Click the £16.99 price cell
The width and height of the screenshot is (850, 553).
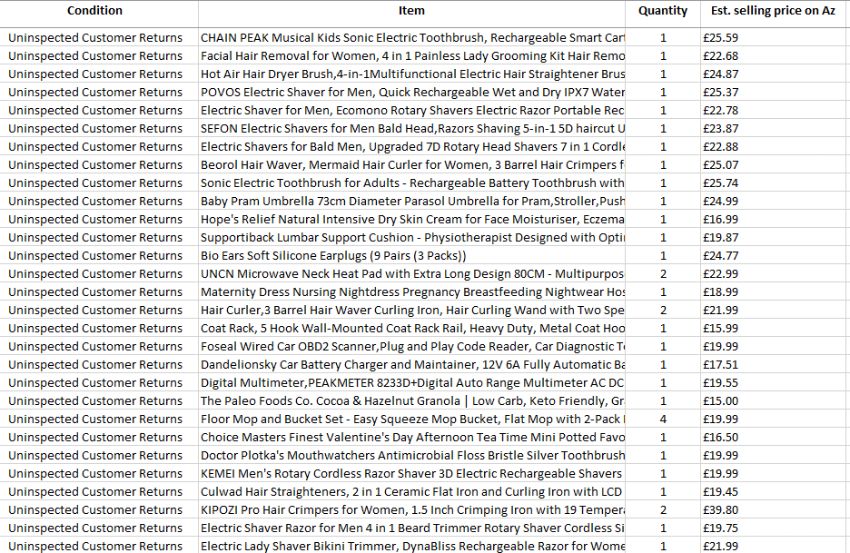[x=775, y=219]
